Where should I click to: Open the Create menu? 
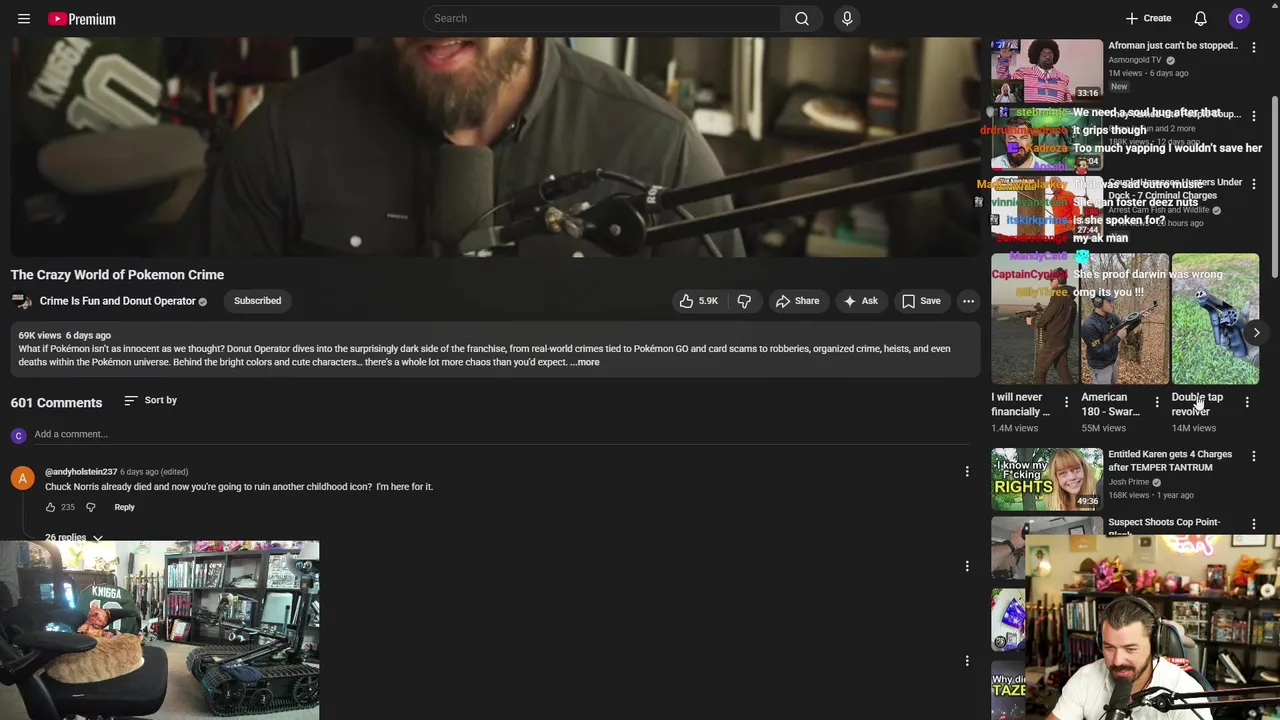point(1148,18)
